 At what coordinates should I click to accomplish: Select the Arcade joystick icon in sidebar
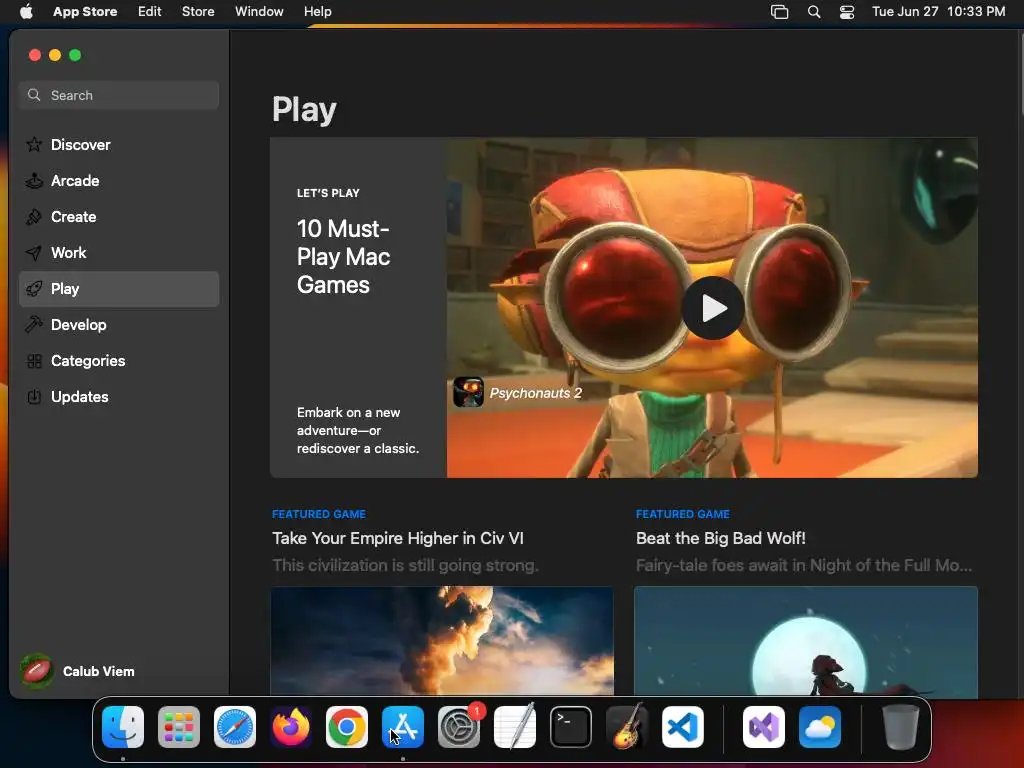34,181
